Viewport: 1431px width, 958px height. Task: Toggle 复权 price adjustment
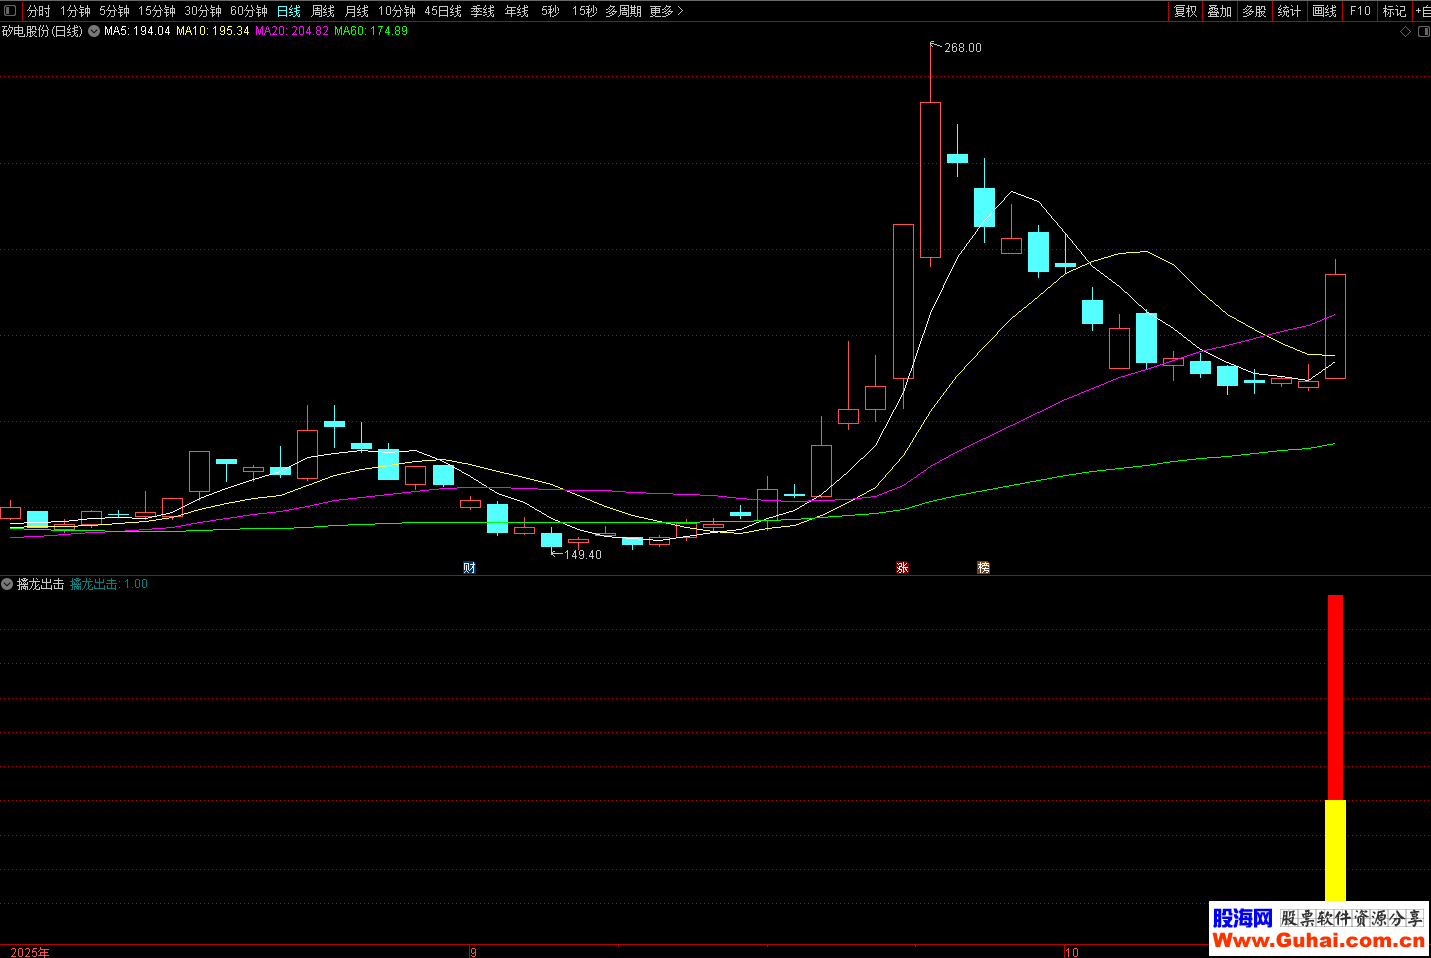coord(1185,11)
